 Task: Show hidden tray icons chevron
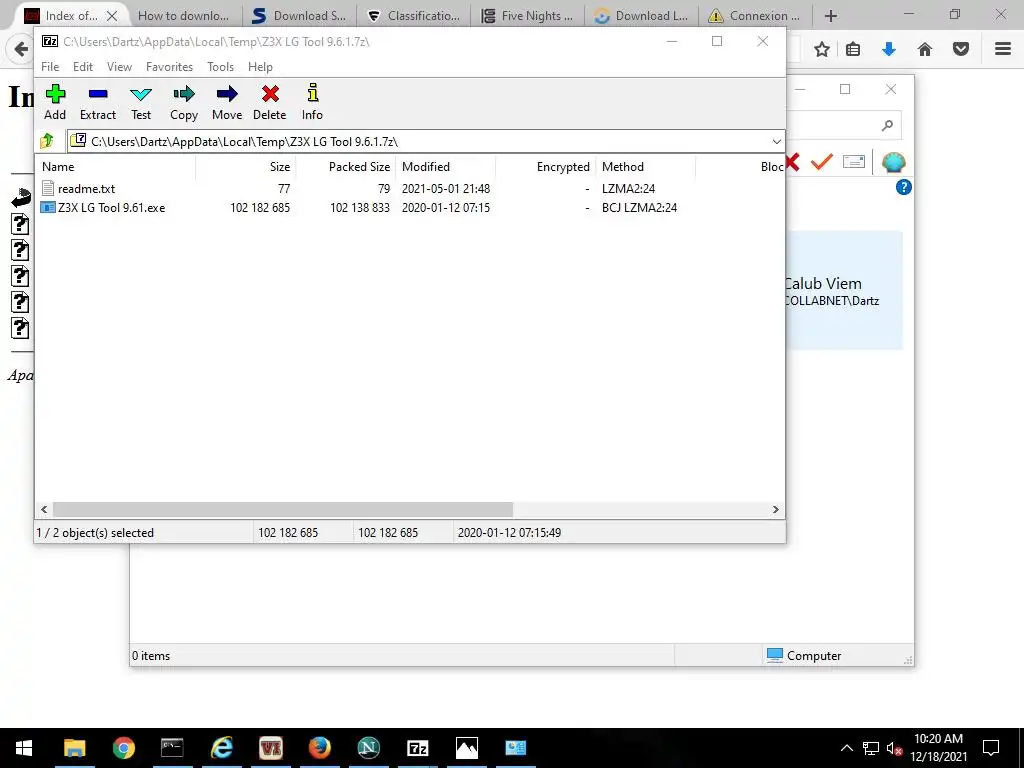click(x=846, y=748)
